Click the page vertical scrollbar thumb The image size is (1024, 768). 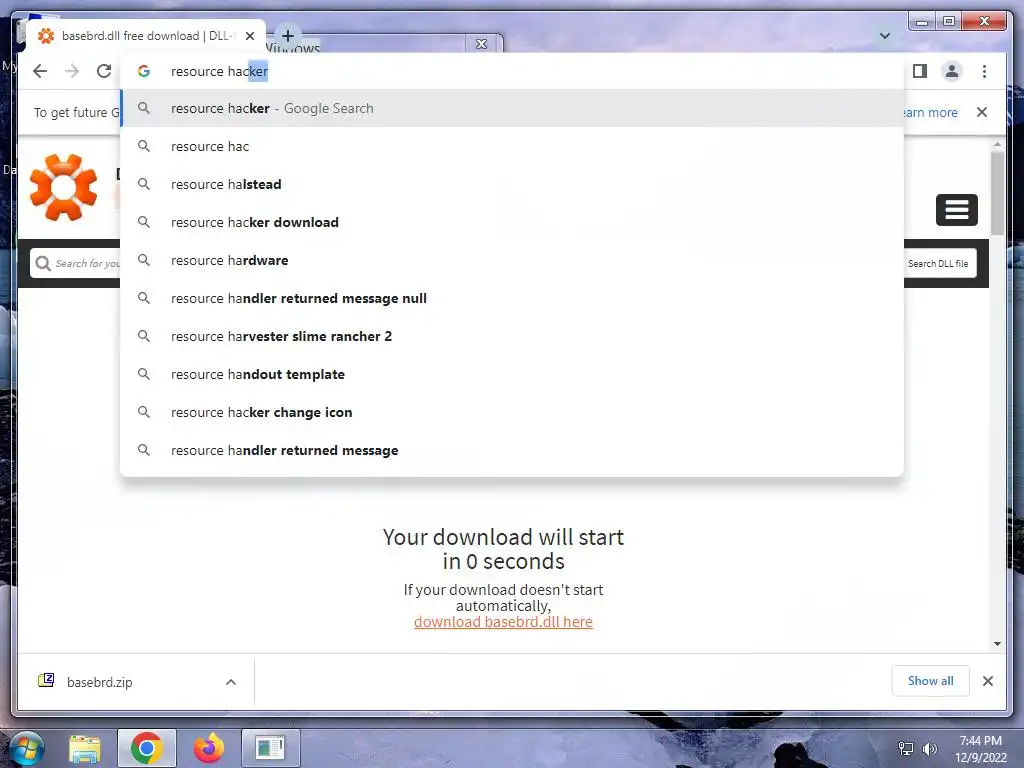[997, 193]
